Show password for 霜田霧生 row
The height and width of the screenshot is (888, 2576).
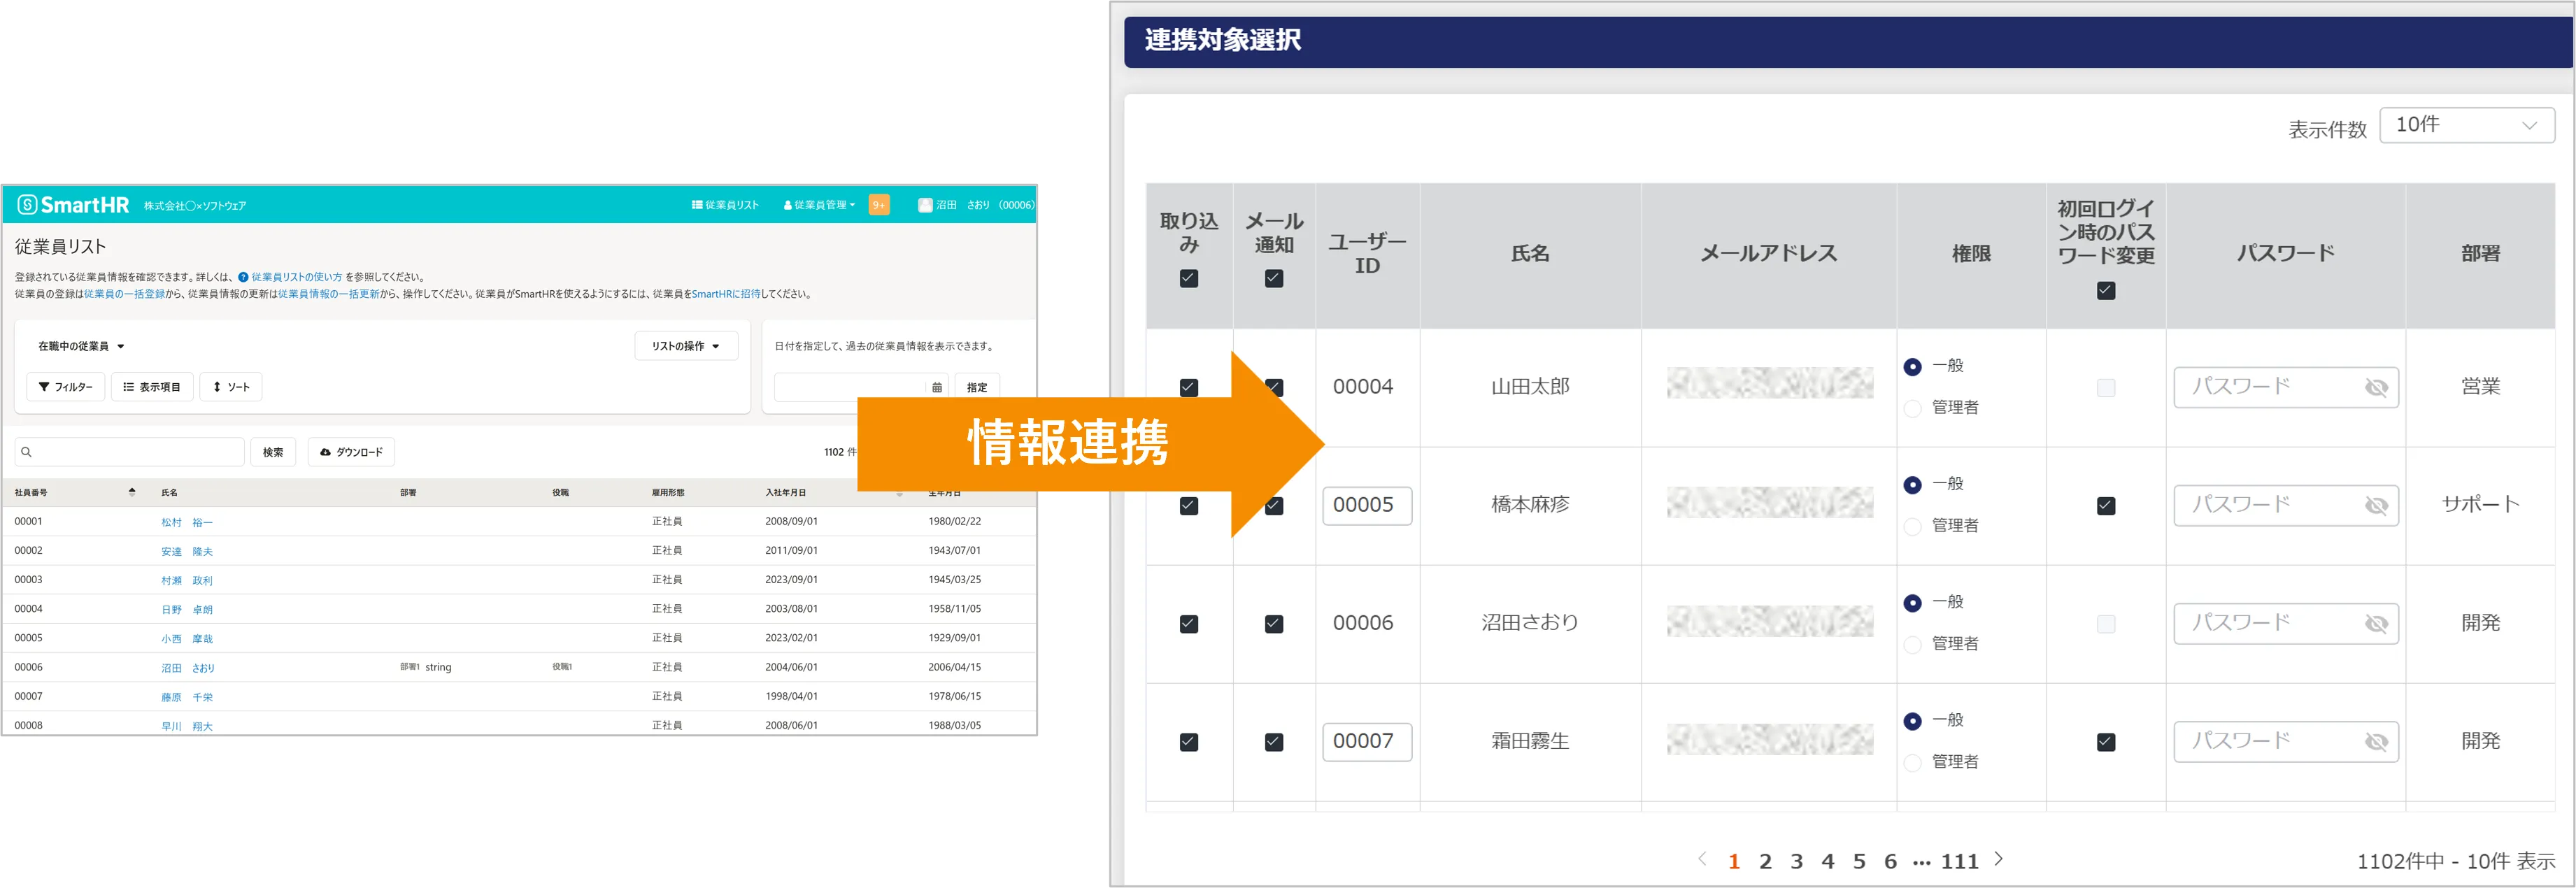2376,742
